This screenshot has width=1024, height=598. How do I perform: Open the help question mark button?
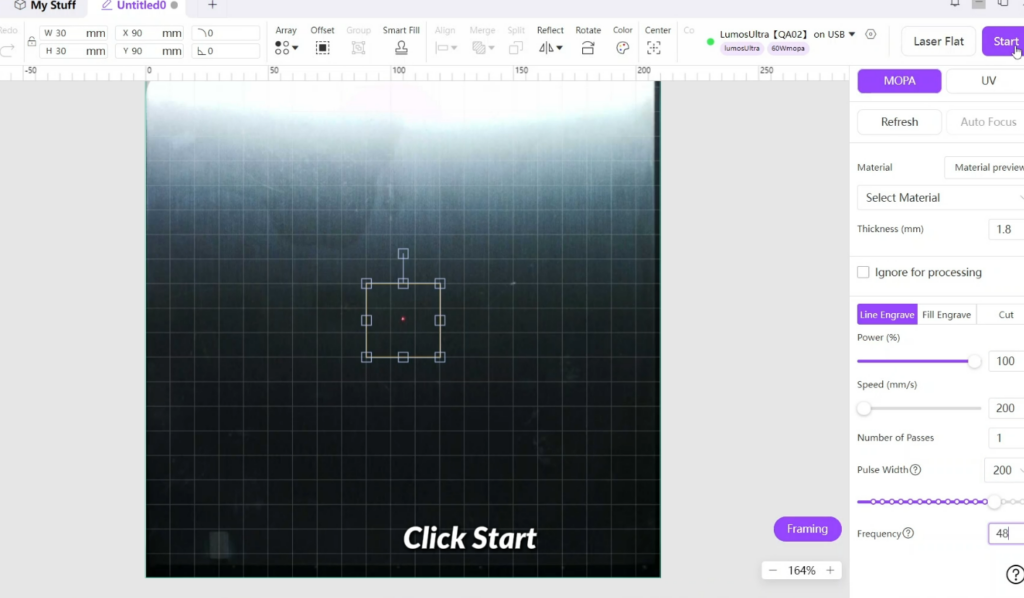click(1015, 574)
